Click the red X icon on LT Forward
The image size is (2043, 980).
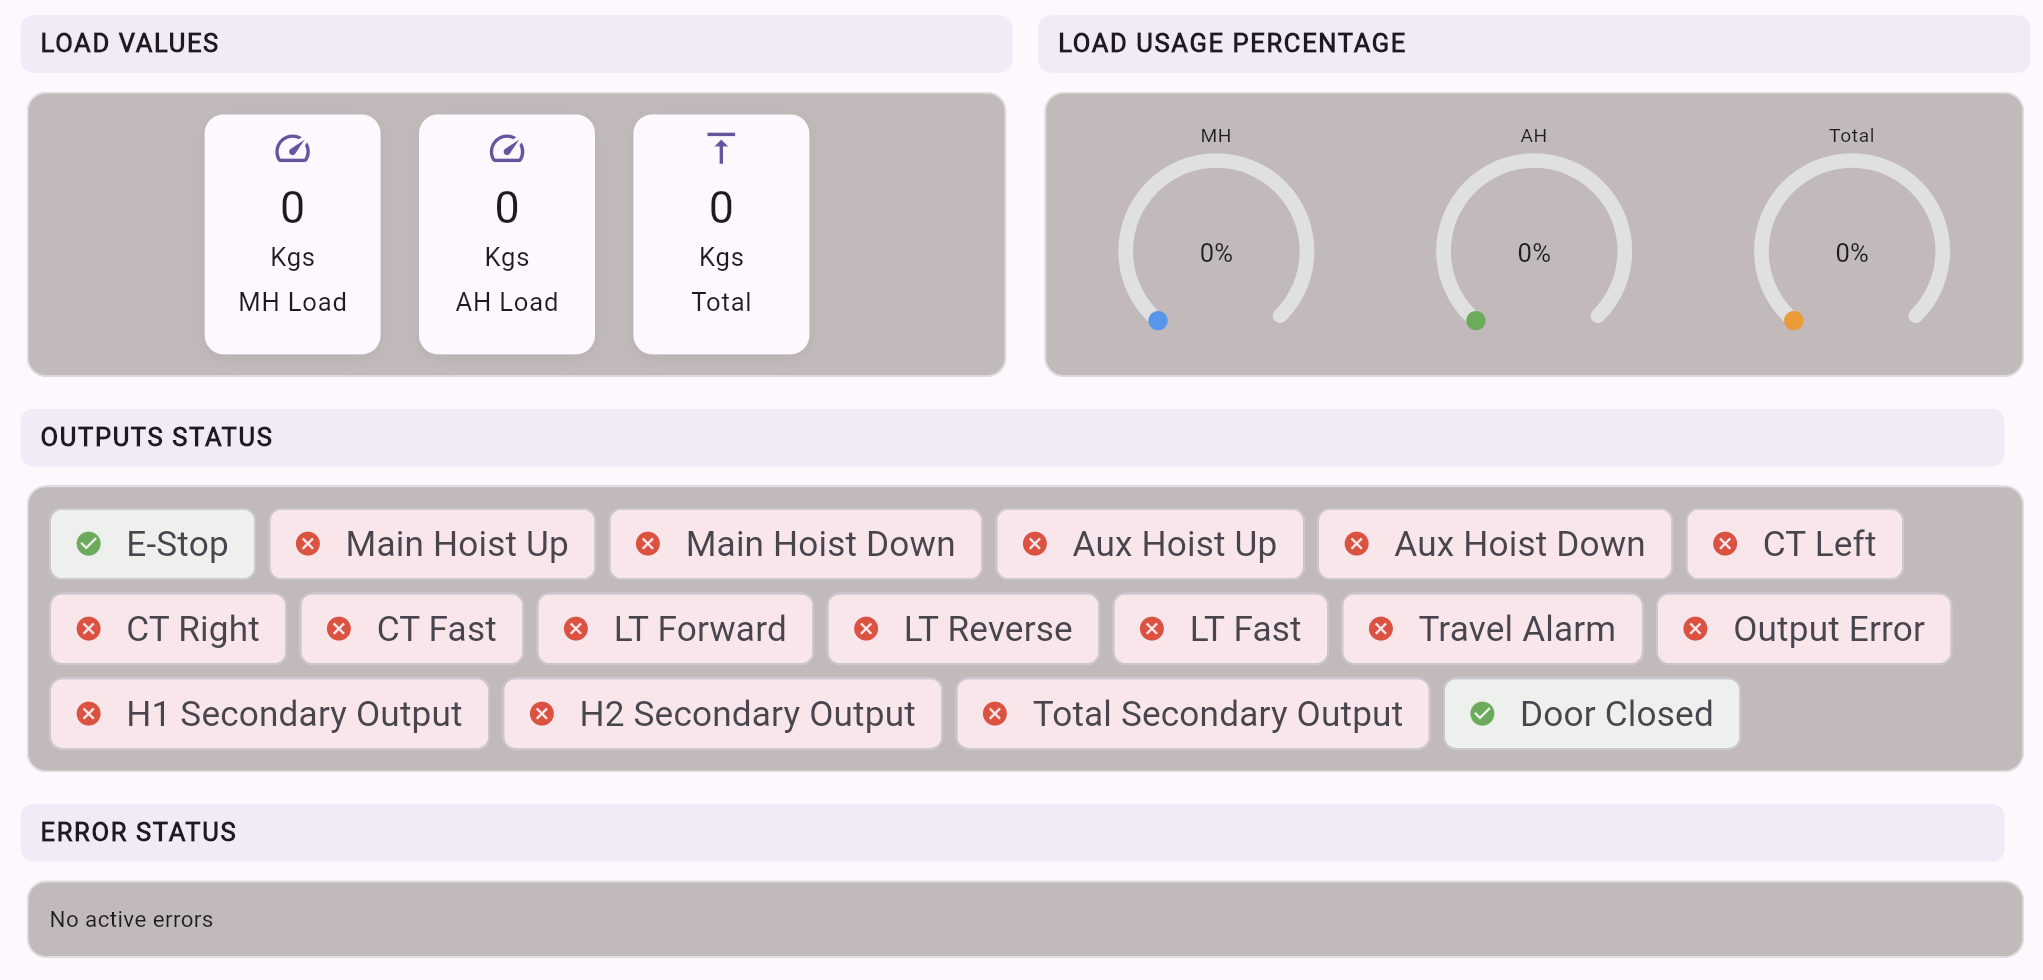point(576,629)
